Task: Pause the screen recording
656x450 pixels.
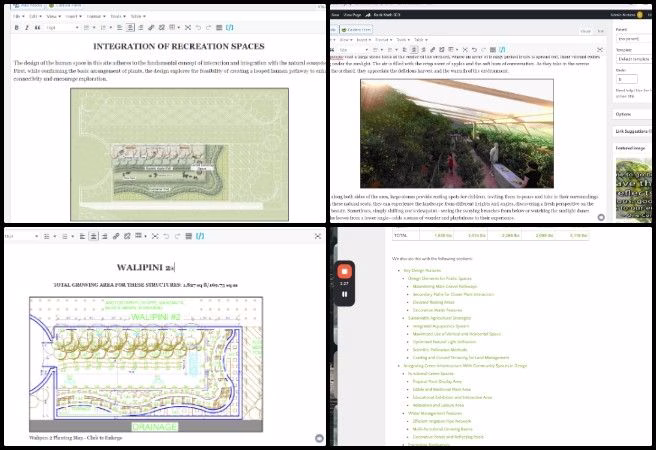Action: coord(344,294)
